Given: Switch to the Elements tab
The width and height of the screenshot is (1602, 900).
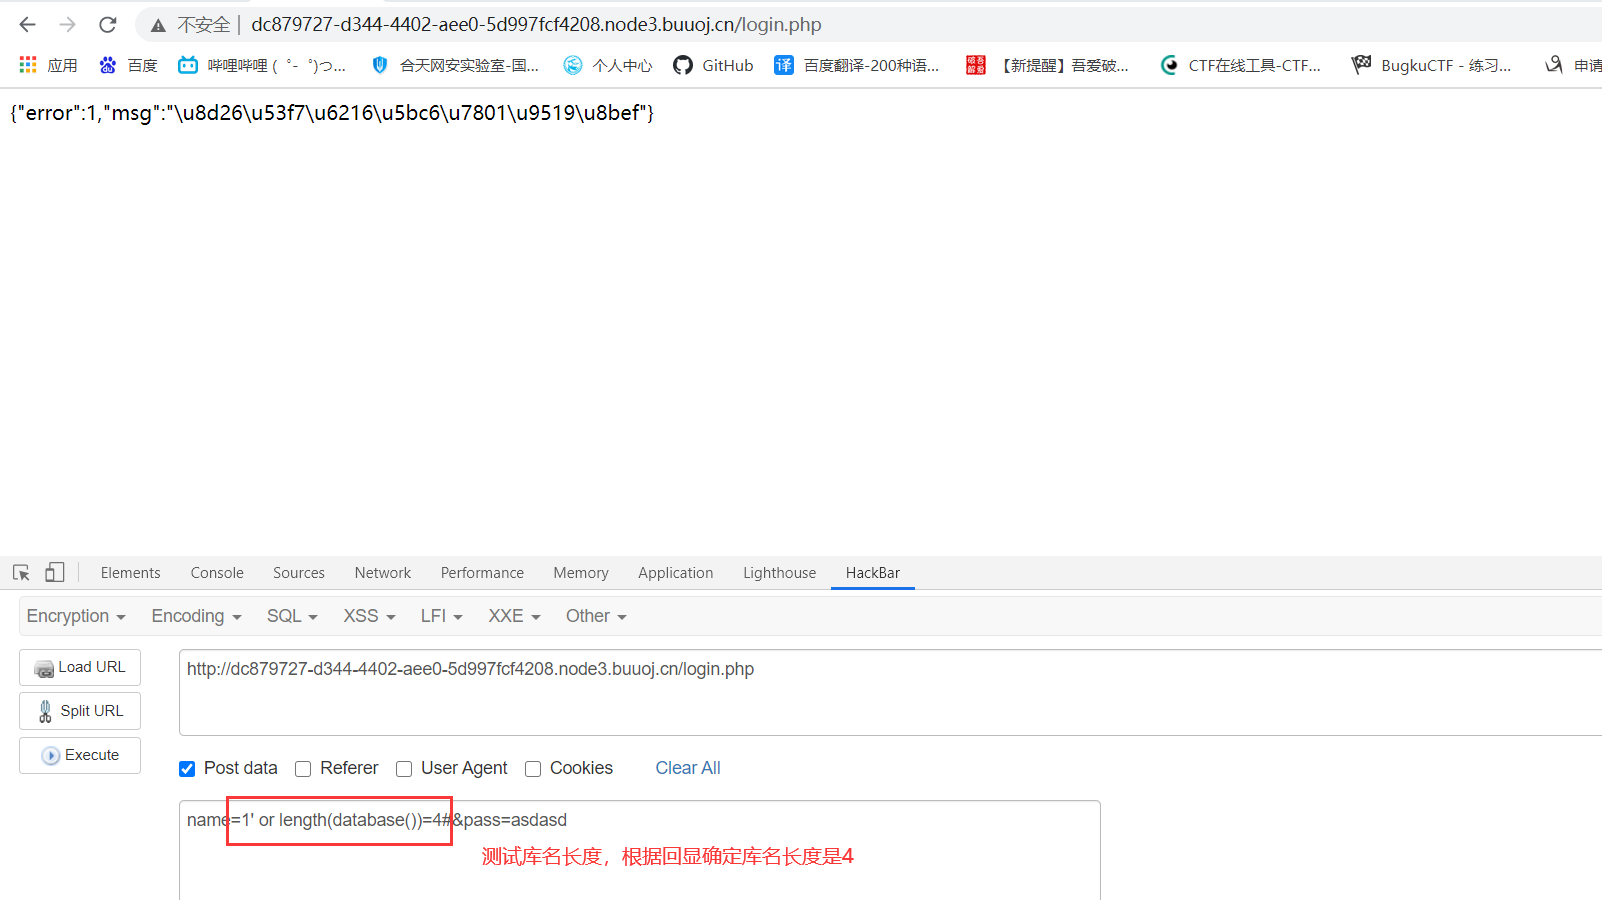Looking at the screenshot, I should tap(130, 573).
